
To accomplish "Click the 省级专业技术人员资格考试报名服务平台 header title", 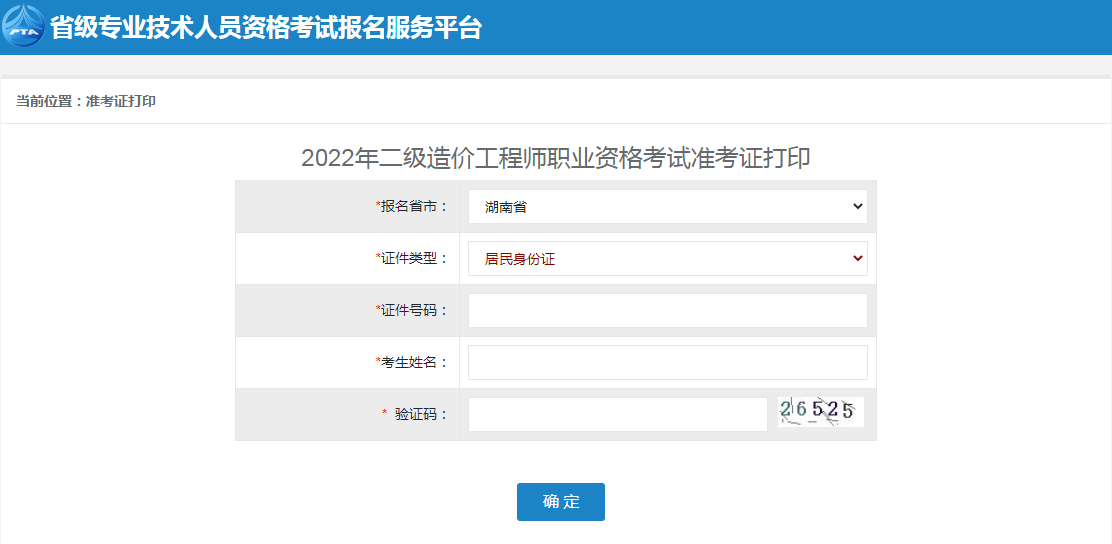I will pos(266,27).
